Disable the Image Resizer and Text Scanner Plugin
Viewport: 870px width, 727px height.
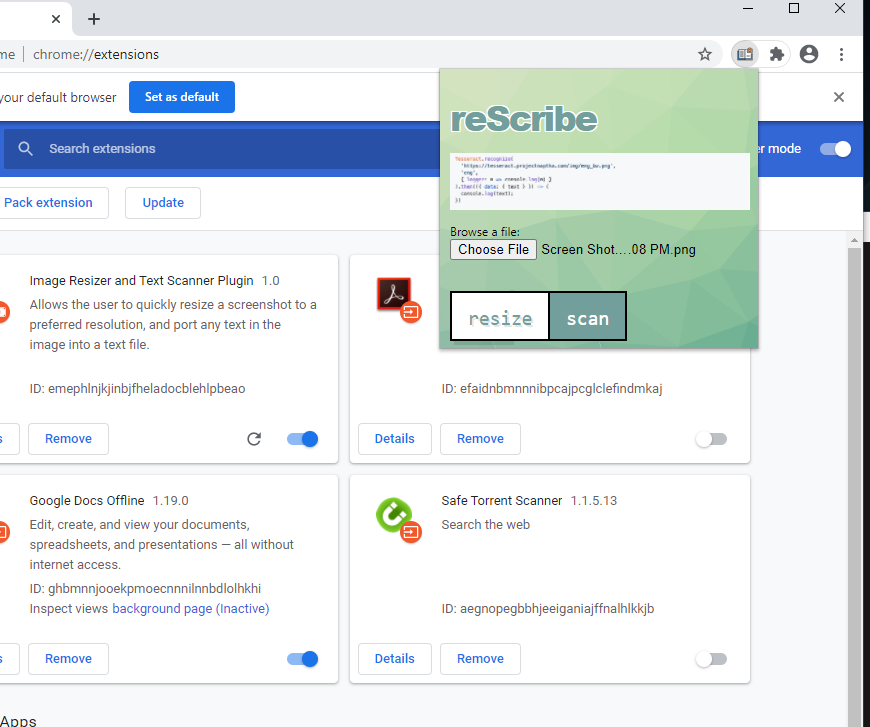(302, 439)
